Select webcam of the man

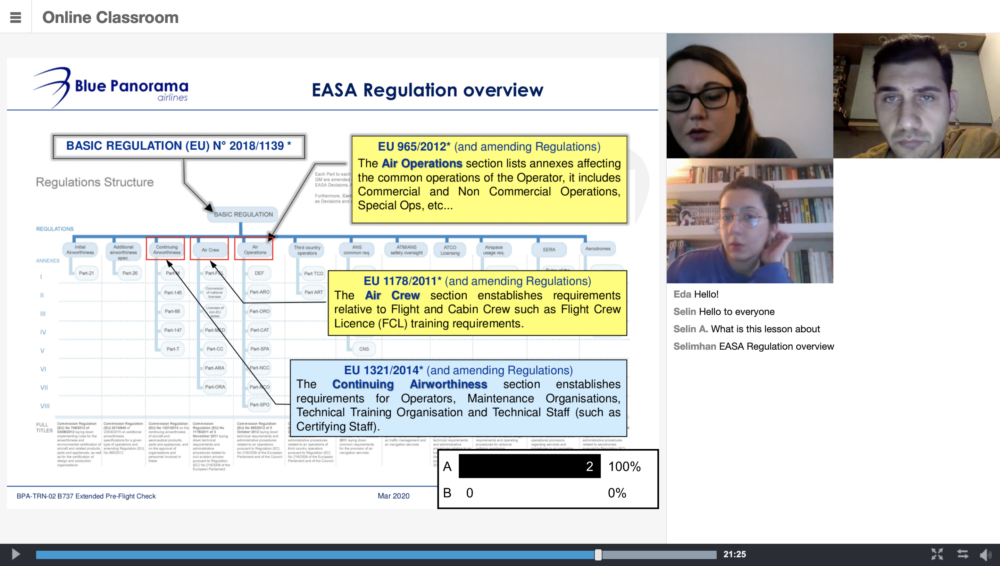916,96
